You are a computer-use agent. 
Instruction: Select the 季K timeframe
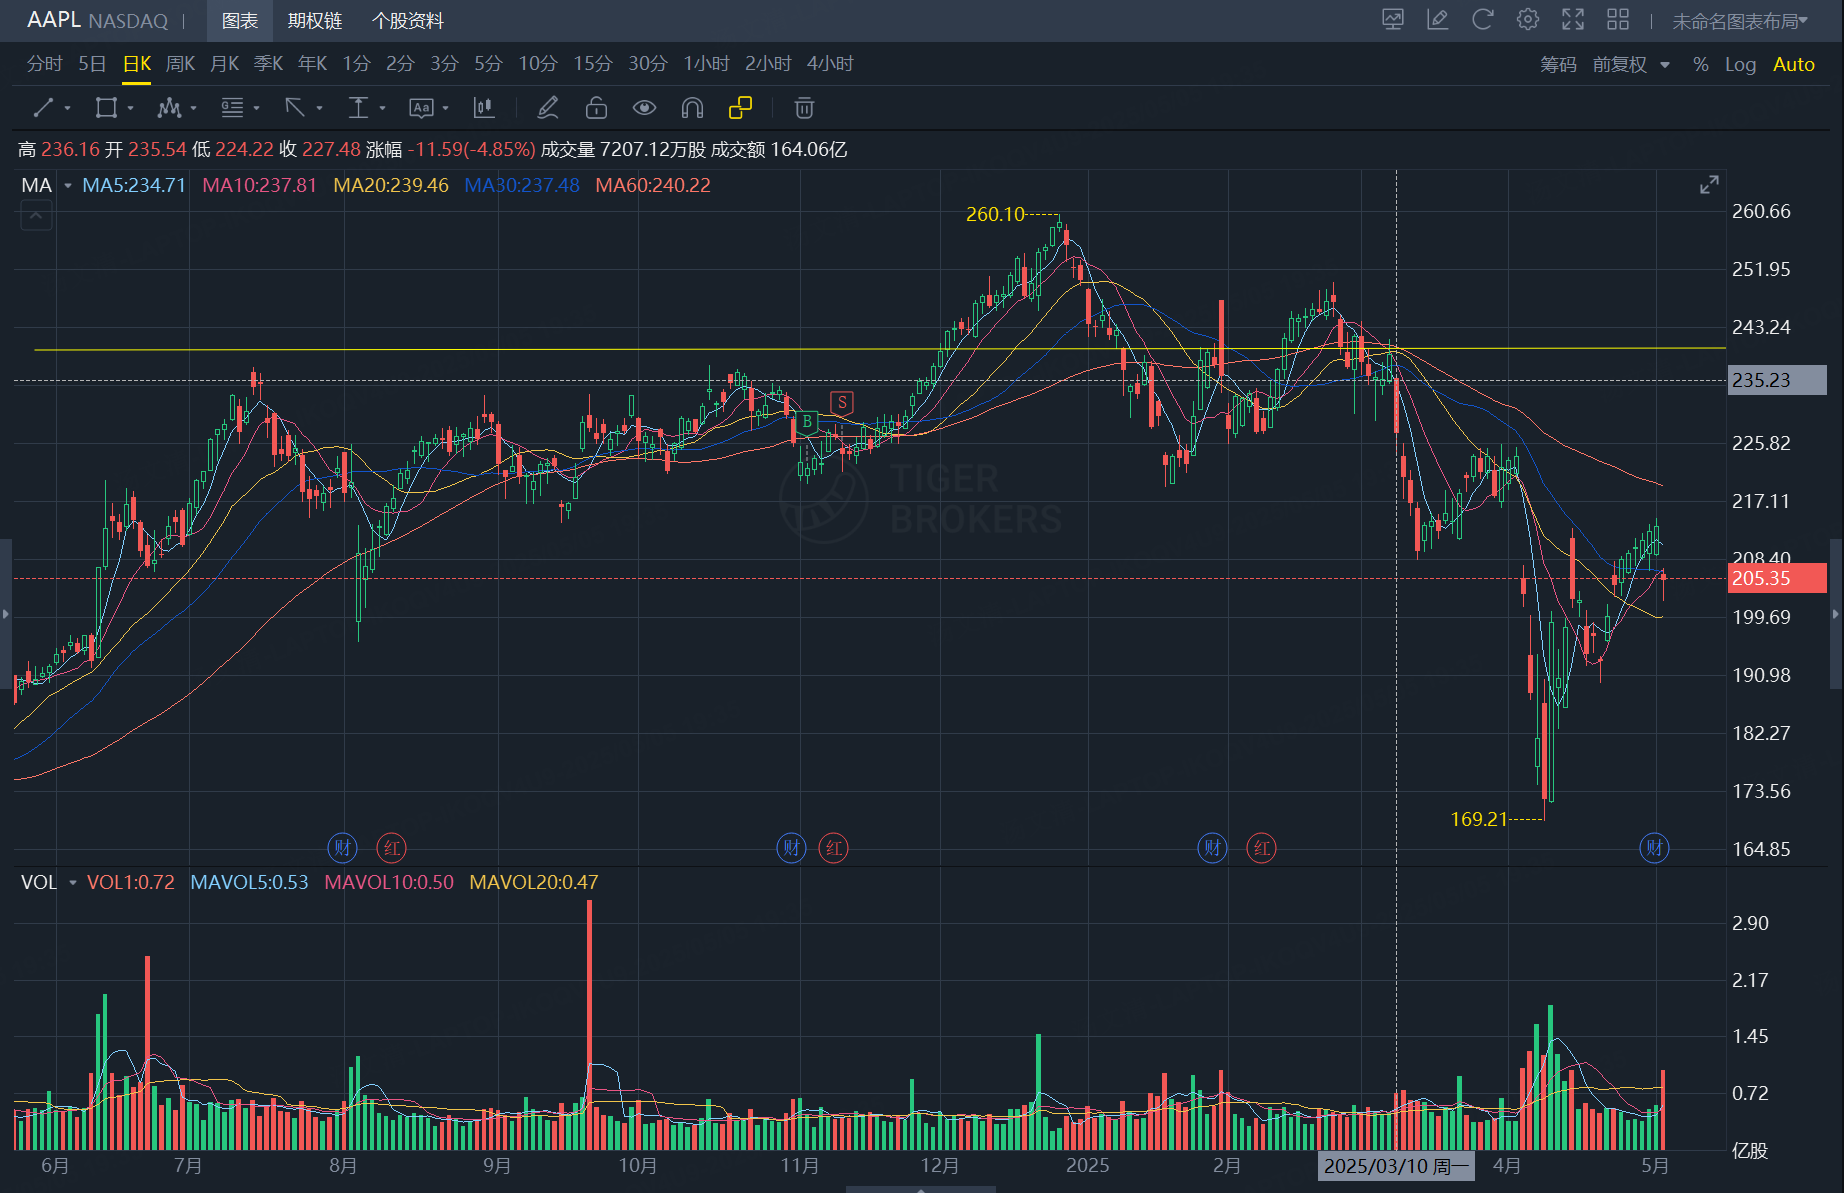point(268,64)
